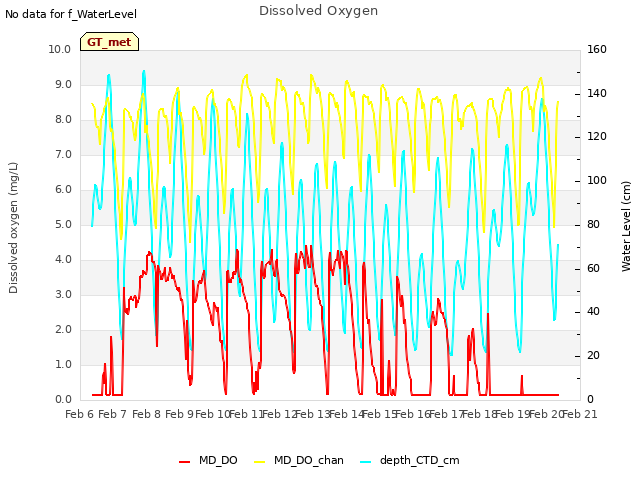
Task: Click the 80 water level axis value
Action: click(x=593, y=224)
